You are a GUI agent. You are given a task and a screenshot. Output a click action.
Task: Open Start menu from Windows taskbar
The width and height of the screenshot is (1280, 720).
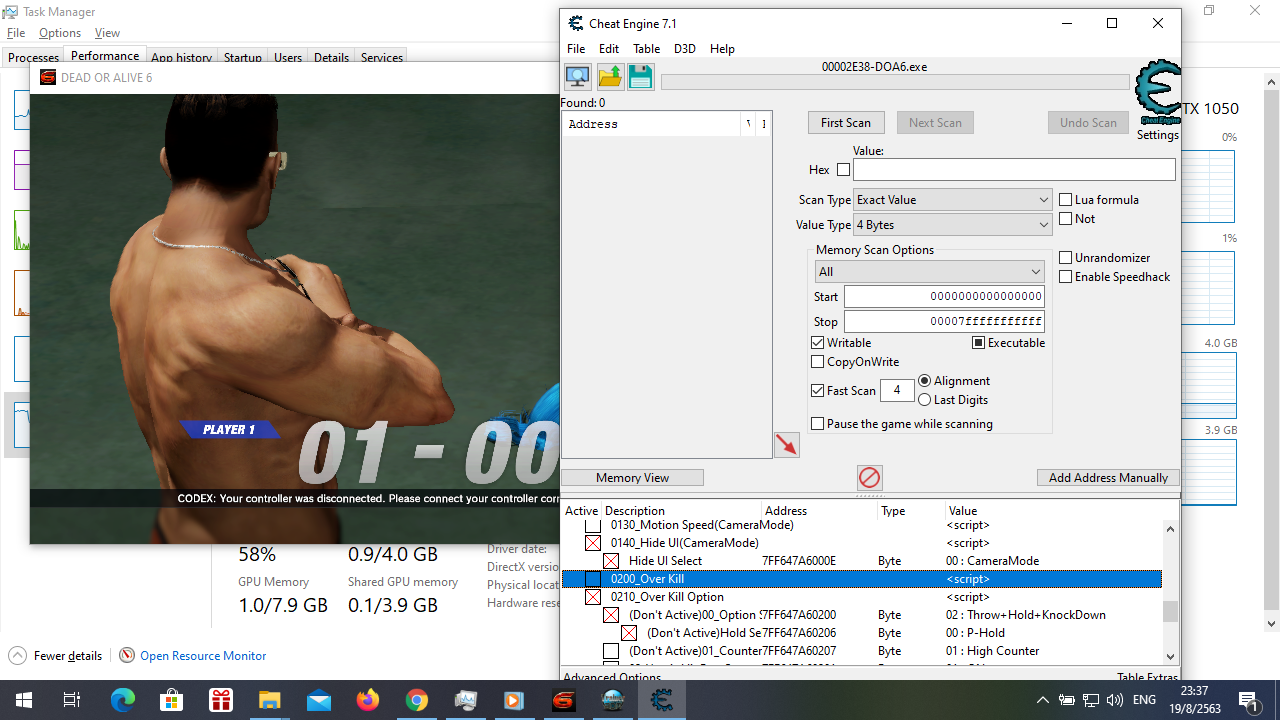[24, 700]
